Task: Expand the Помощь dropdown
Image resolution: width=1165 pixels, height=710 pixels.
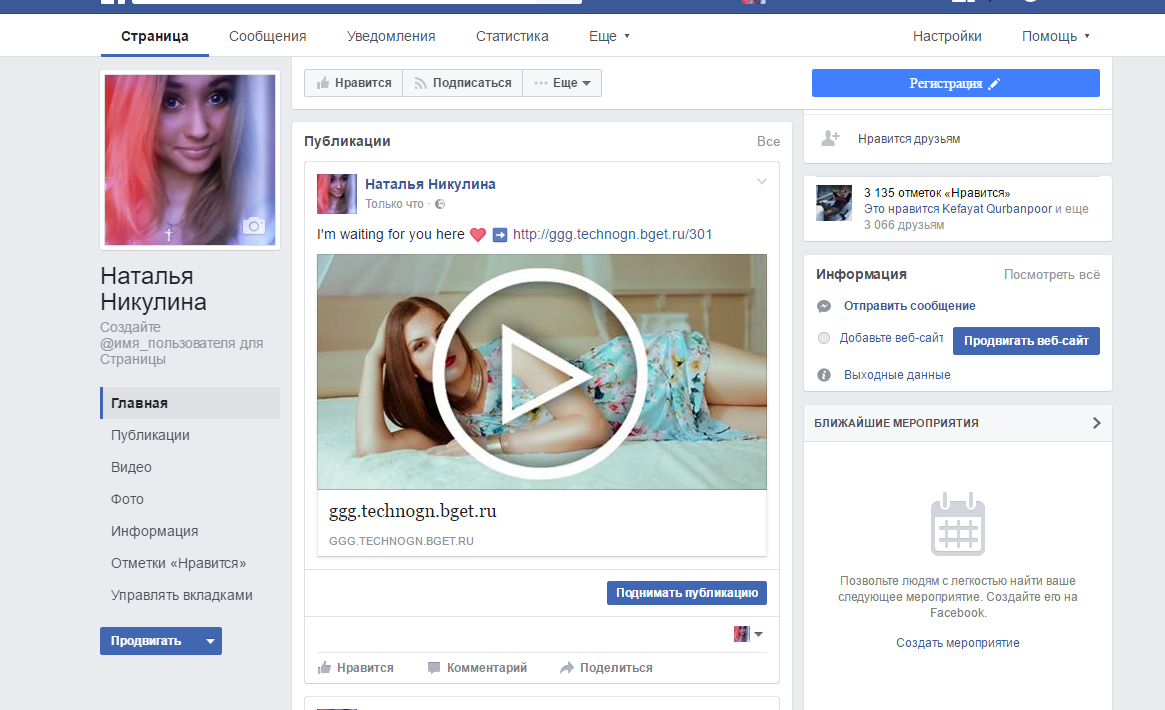Action: coord(1055,36)
